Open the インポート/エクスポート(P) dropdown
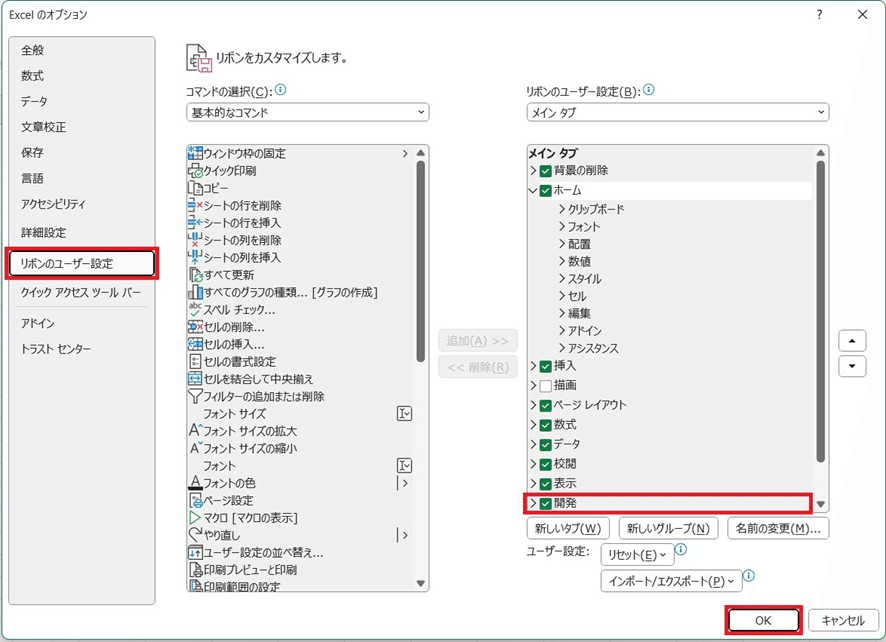The width and height of the screenshot is (886, 642). 671,580
